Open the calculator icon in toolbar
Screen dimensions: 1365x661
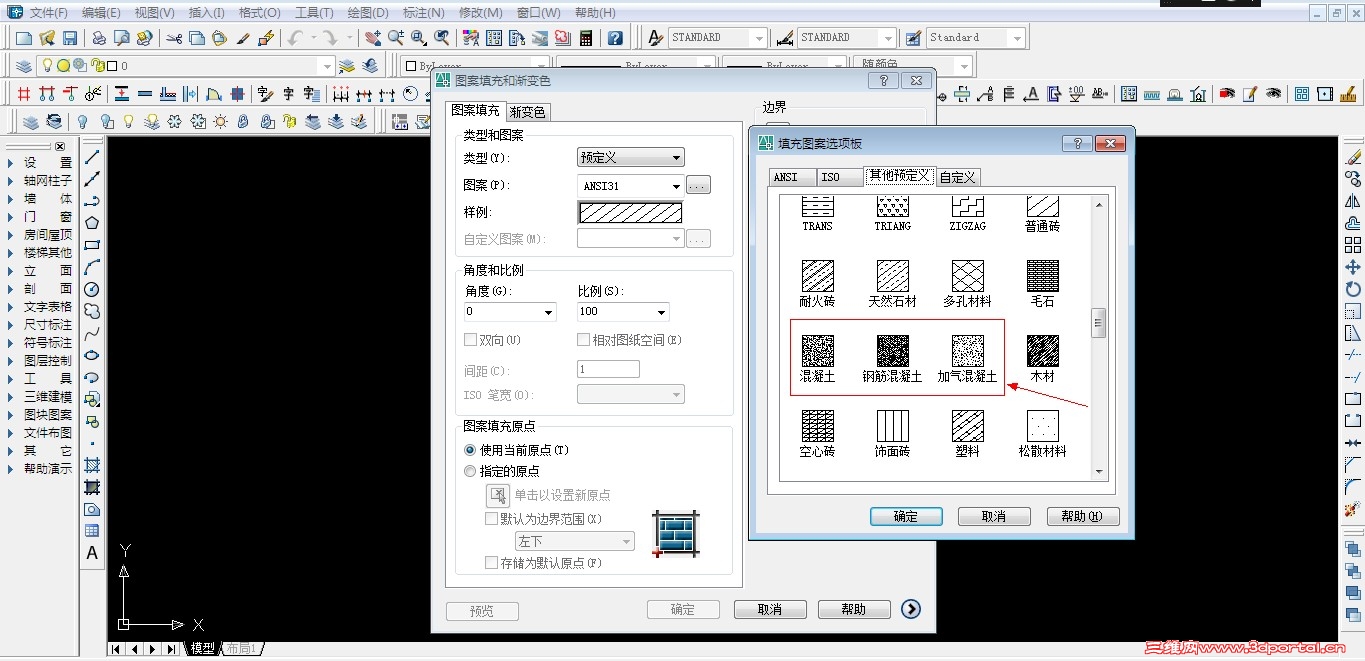pyautogui.click(x=586, y=38)
